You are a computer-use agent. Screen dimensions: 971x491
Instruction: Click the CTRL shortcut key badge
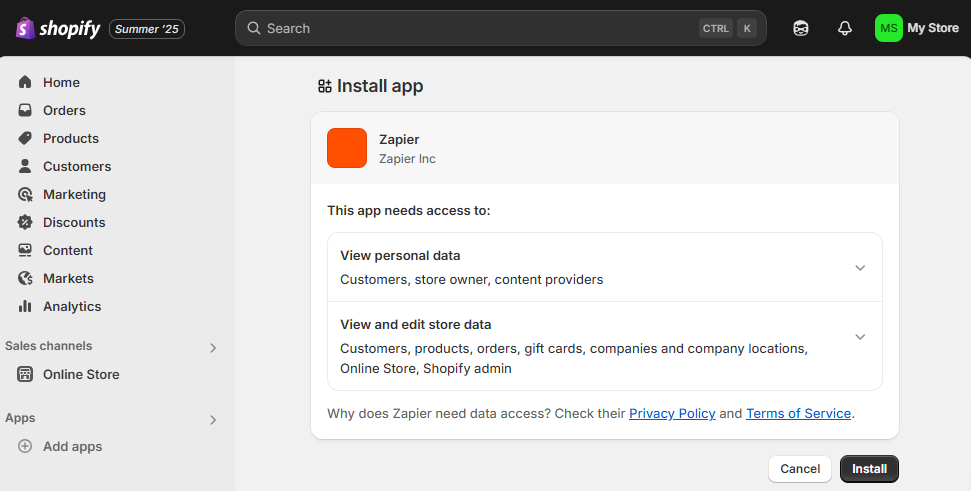715,28
